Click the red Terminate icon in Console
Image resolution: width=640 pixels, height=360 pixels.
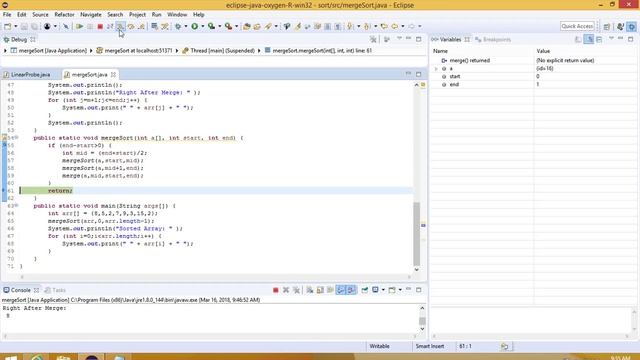tap(276, 290)
